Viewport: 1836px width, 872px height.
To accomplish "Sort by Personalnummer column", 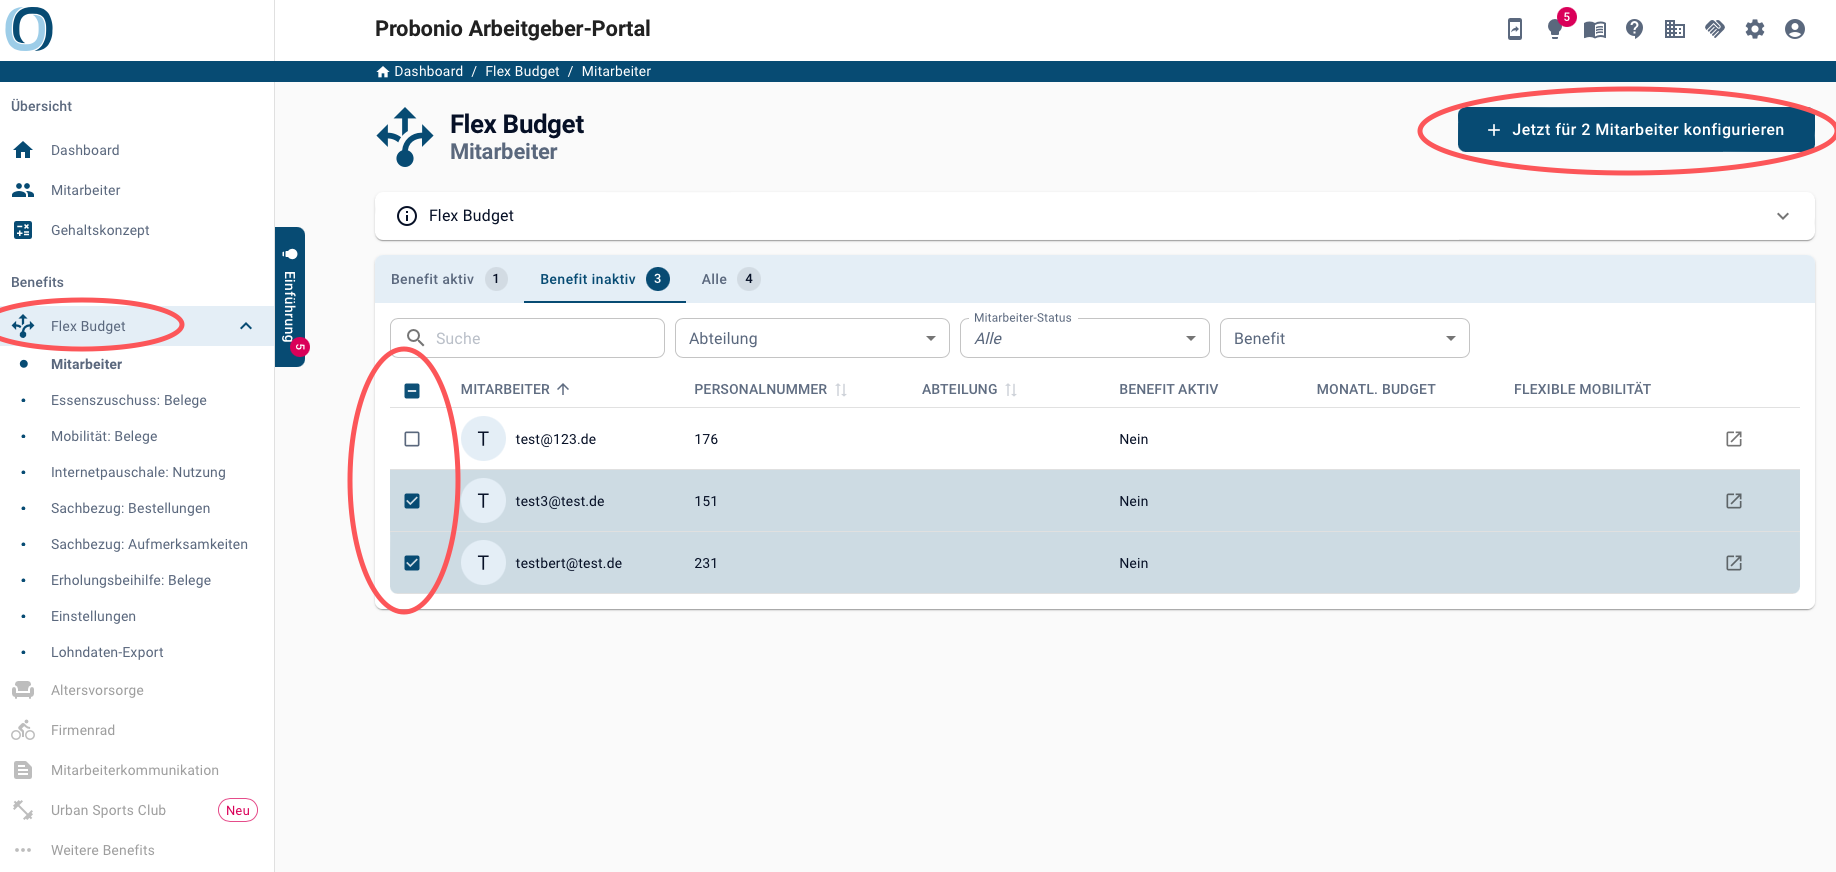I will 770,389.
